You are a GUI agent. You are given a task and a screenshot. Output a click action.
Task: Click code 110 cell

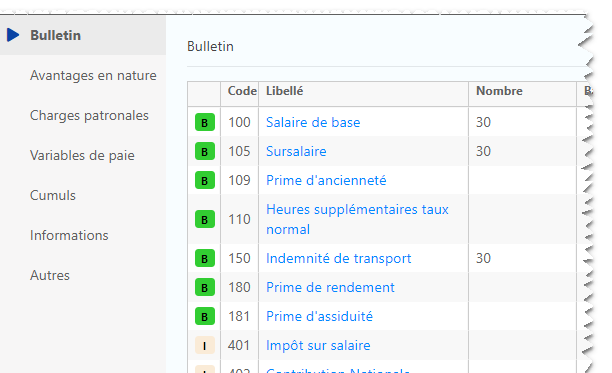(239, 219)
